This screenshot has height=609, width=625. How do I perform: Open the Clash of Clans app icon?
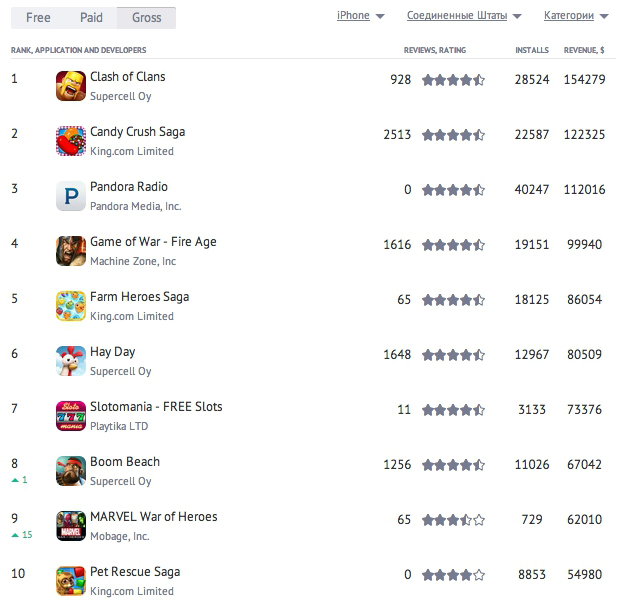click(71, 86)
